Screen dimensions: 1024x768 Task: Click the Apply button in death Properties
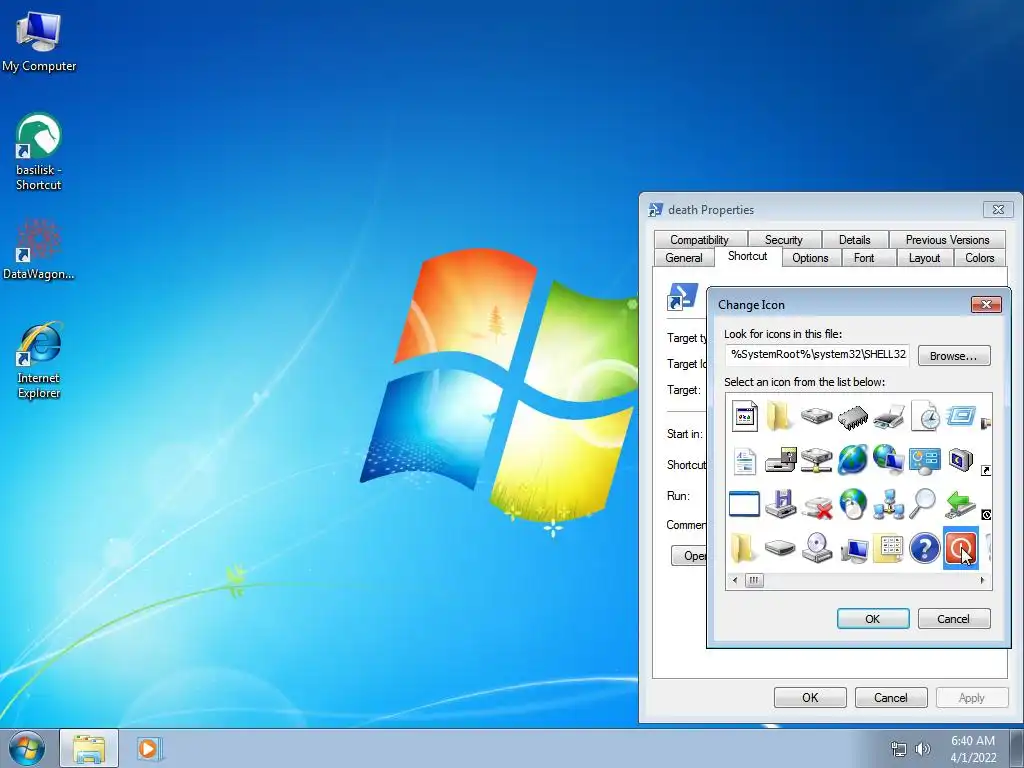971,697
